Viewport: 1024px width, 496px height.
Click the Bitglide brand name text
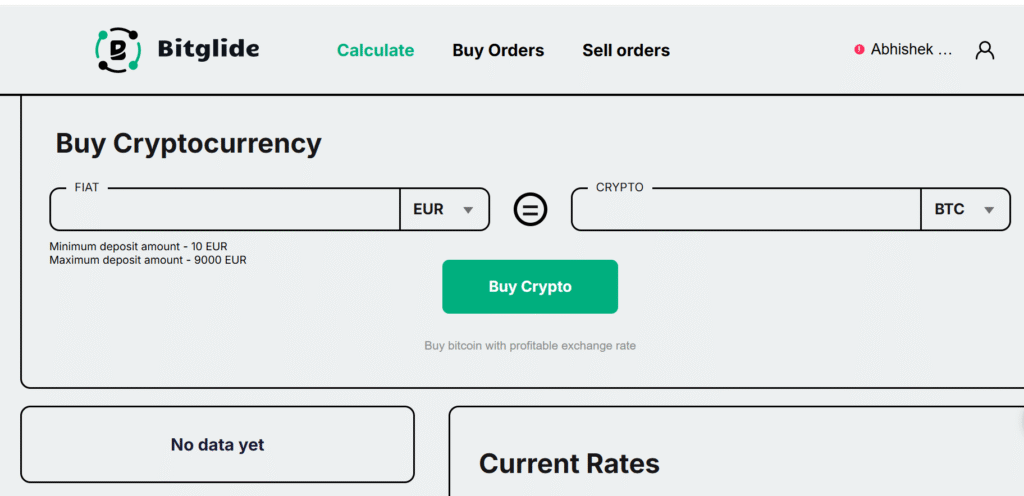208,49
